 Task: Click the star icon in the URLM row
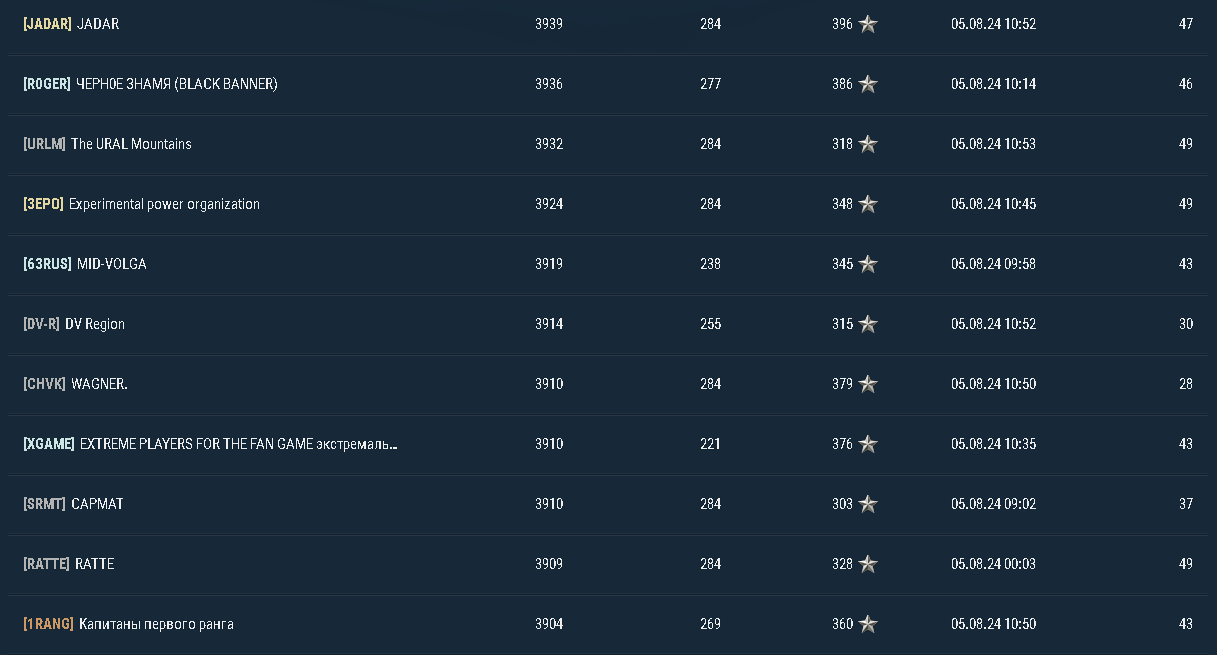pyautogui.click(x=868, y=144)
